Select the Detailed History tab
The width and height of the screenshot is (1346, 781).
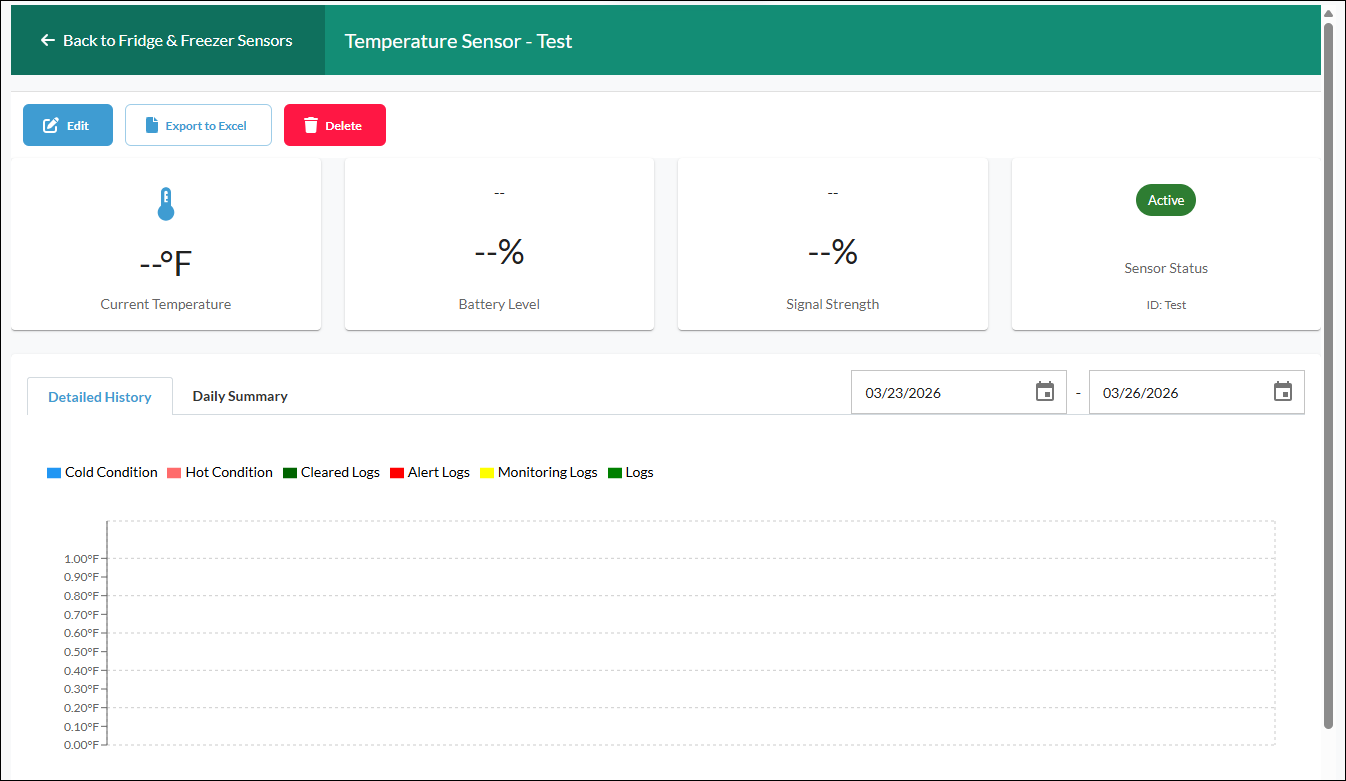[x=100, y=397]
